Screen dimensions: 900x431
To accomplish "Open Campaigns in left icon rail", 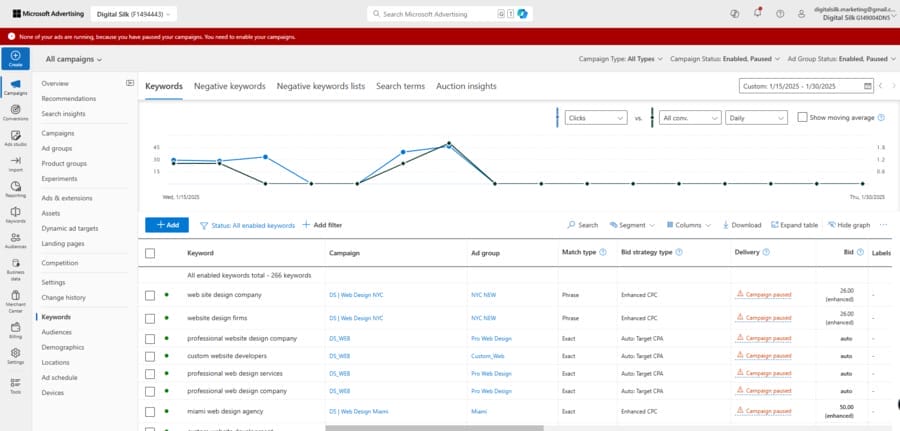I will (x=15, y=87).
